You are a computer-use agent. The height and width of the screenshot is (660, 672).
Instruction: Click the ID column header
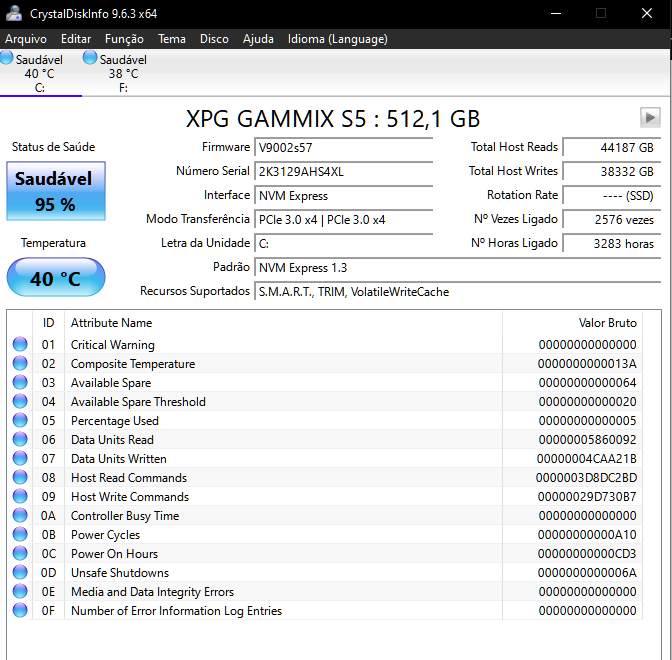[x=48, y=323]
